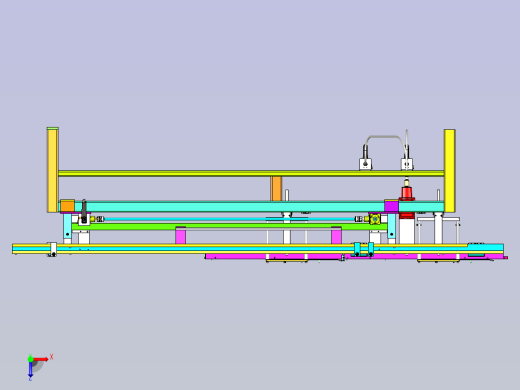Click the green Y axis dot on triad
The image size is (520, 390).
tap(30, 359)
